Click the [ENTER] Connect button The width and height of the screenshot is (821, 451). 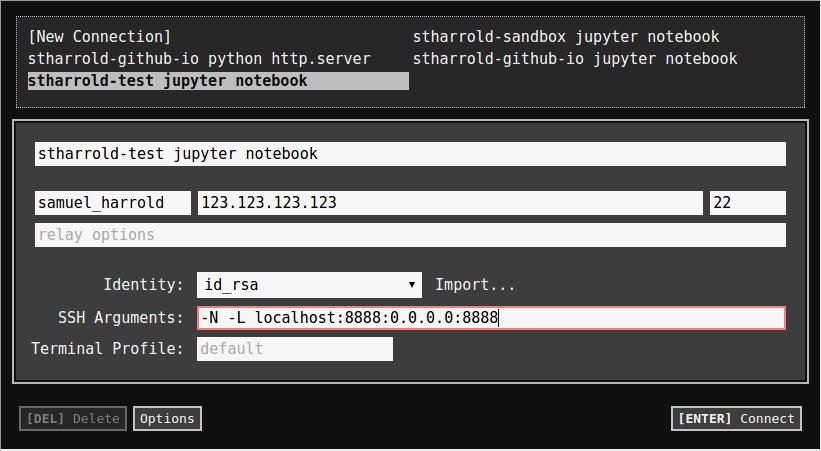736,419
